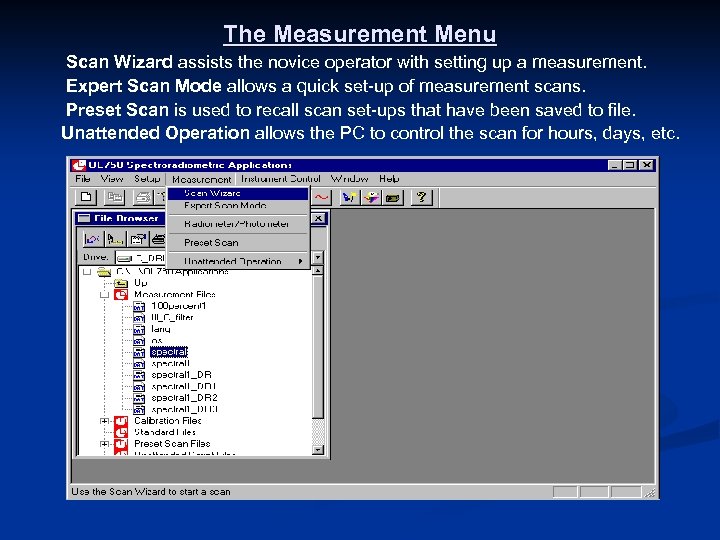The height and width of the screenshot is (540, 720).
Task: Close the File Browser panel
Action: [x=319, y=218]
